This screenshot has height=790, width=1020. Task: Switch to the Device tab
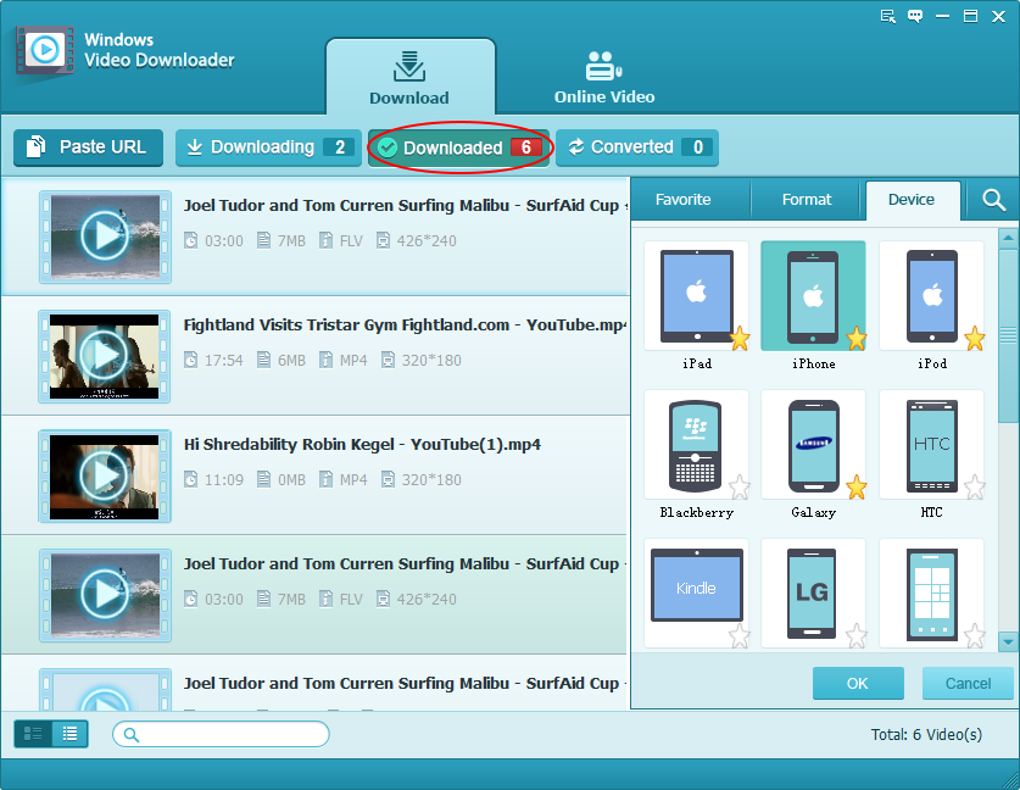coord(911,200)
